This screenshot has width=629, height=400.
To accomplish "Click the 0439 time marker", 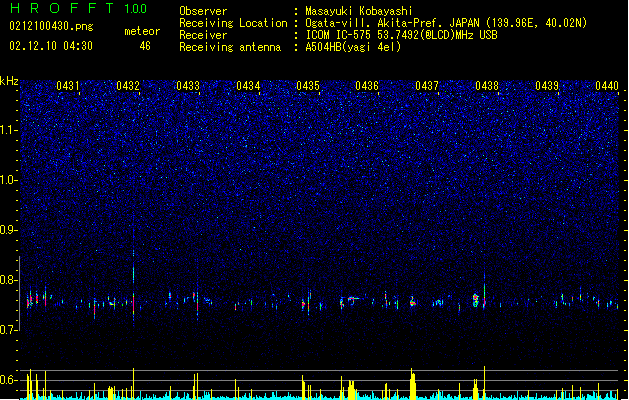I will (x=547, y=86).
